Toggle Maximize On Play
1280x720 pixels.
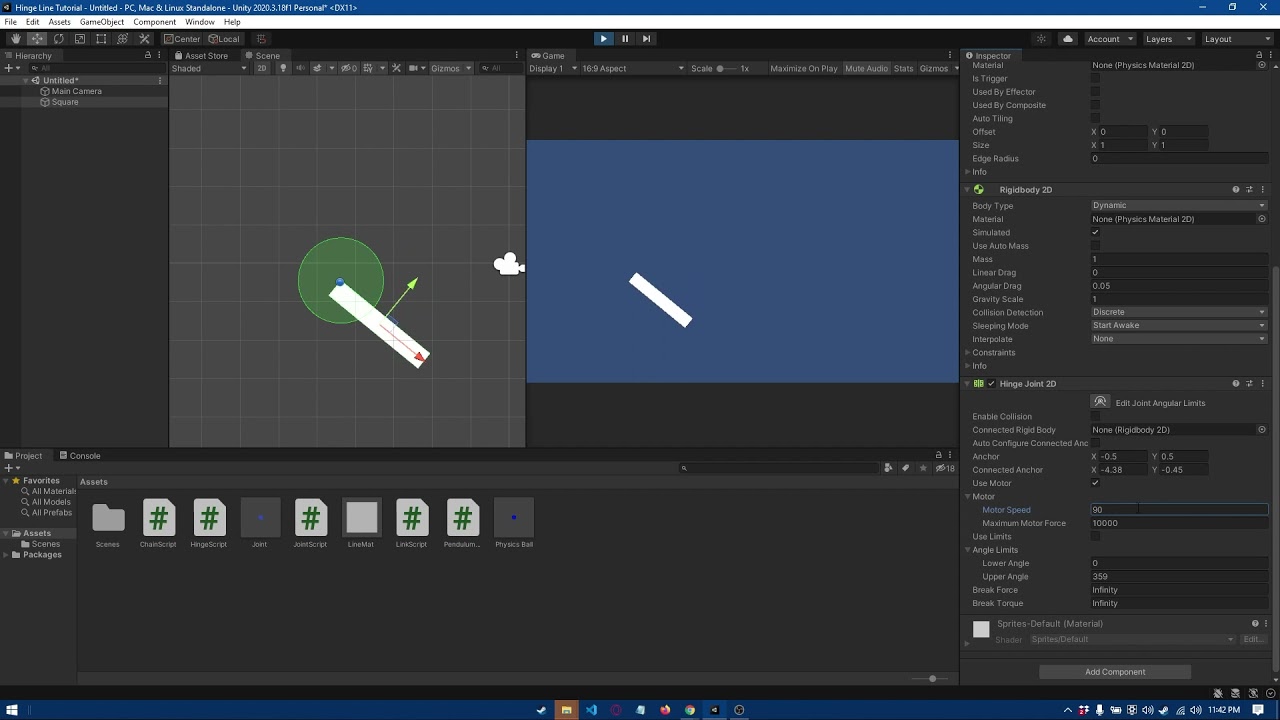(x=804, y=68)
